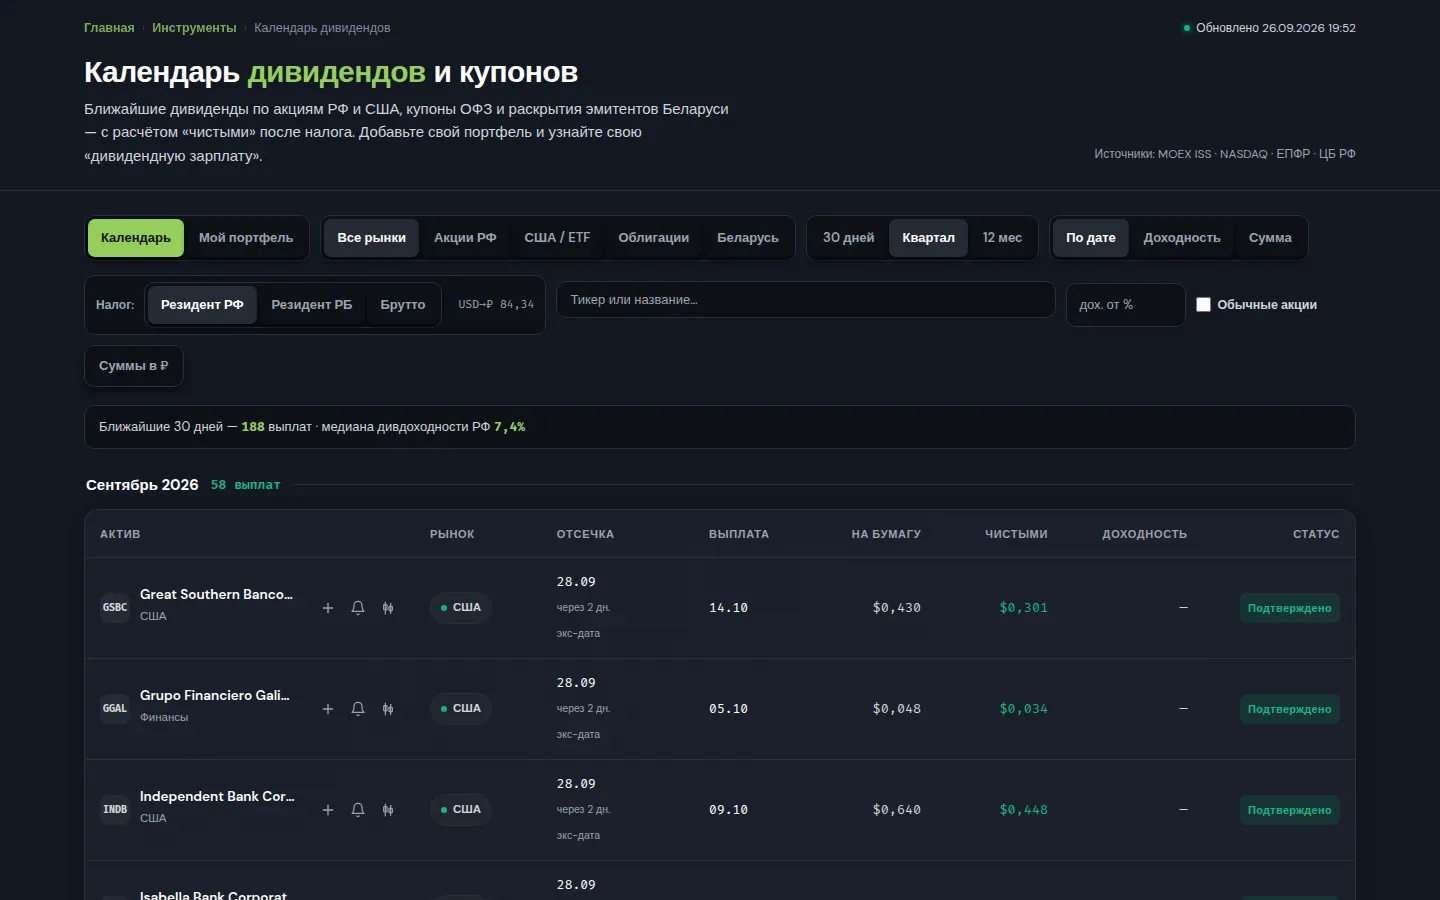Open Grupo Financiero Galicia asset name

215,695
